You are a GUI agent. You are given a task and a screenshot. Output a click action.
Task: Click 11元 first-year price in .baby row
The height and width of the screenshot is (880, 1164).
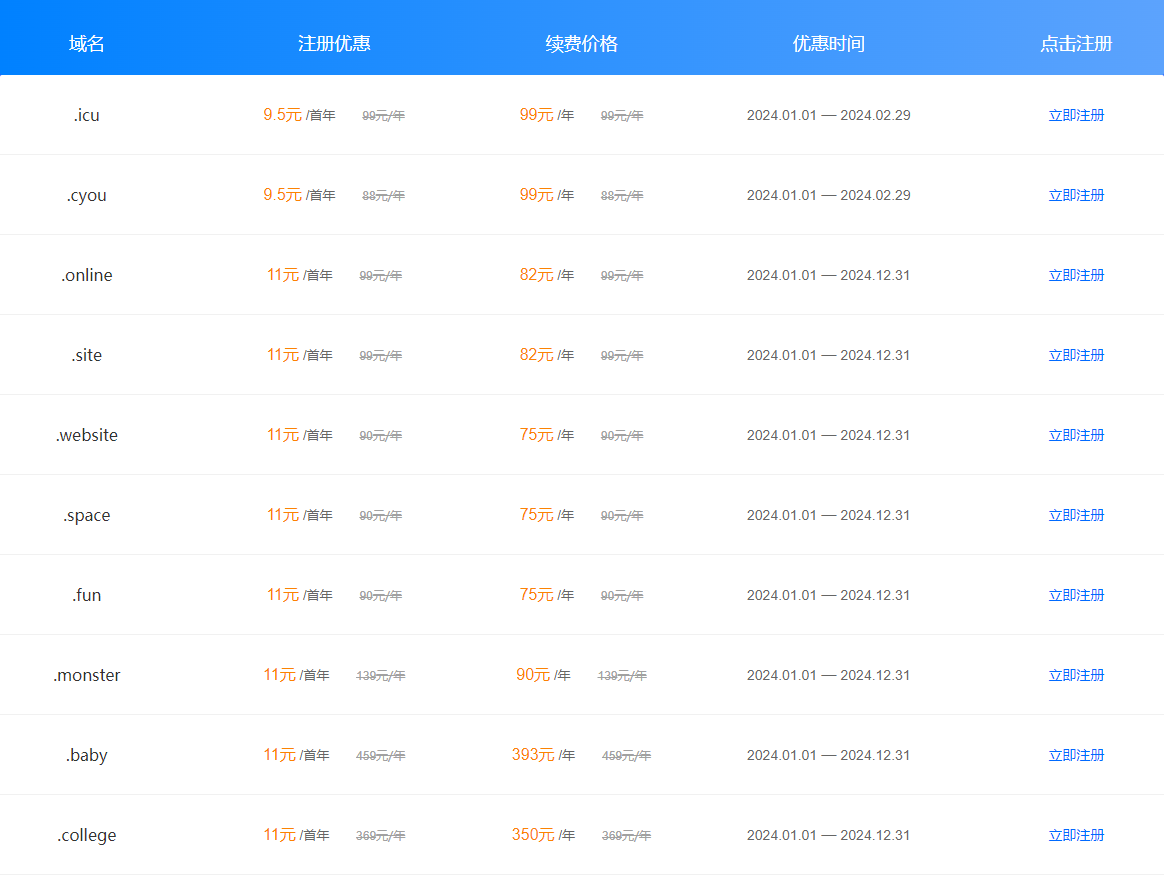point(280,755)
